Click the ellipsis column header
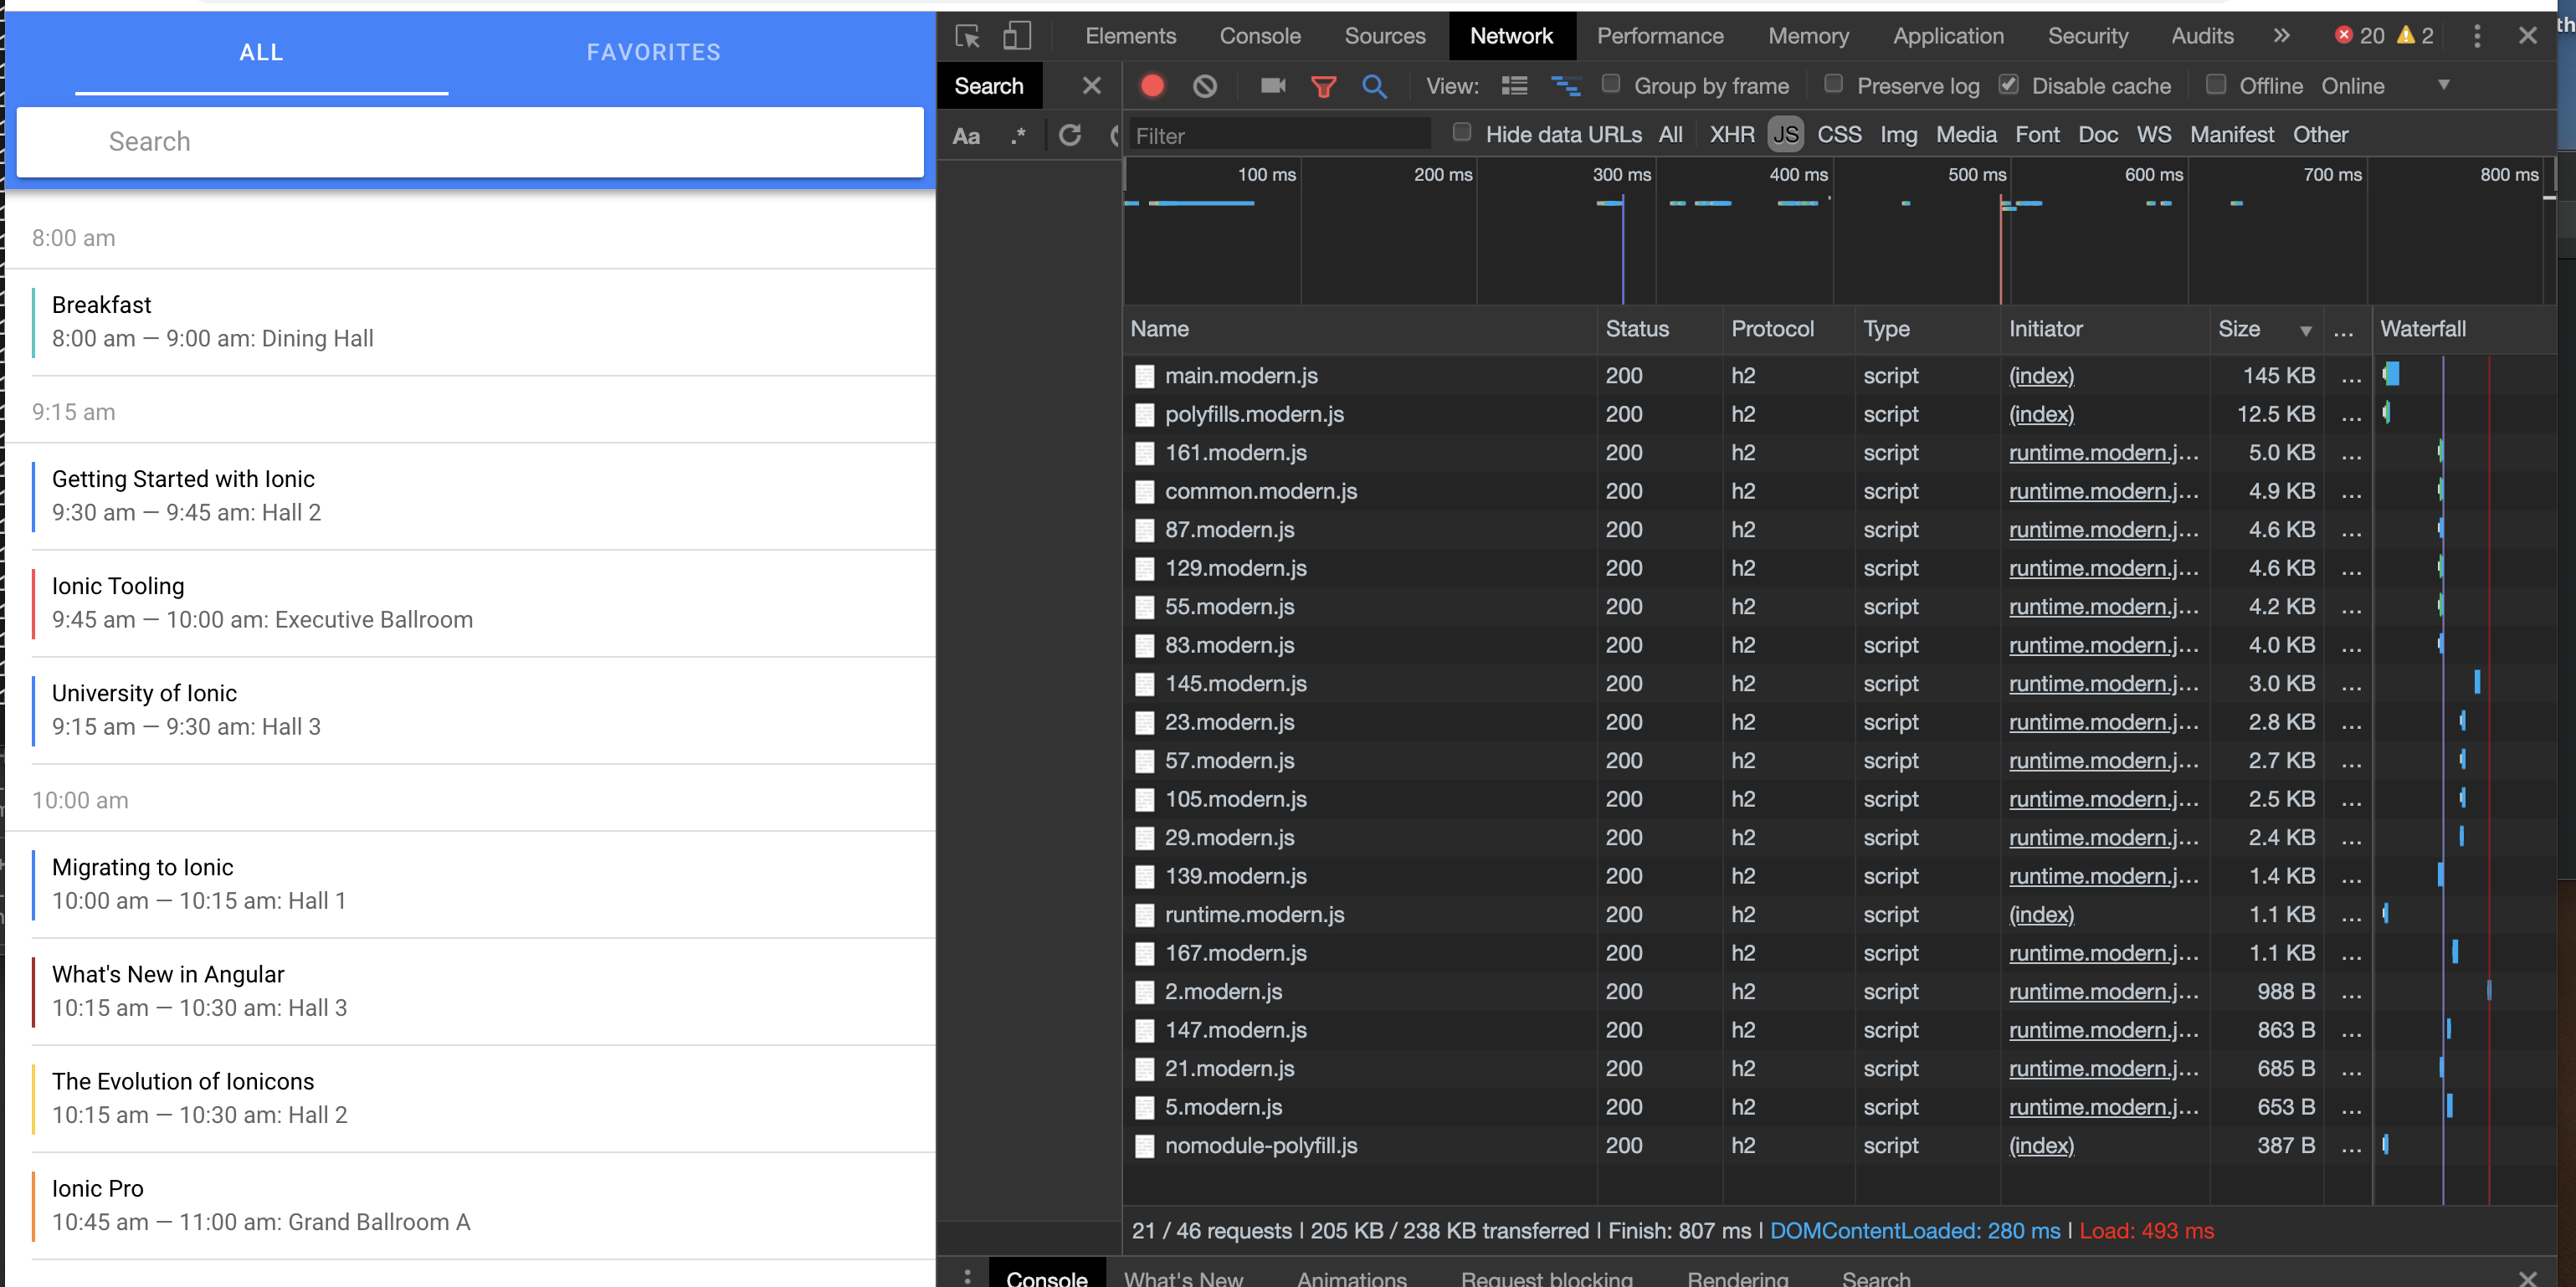Image resolution: width=2576 pixels, height=1287 pixels. (x=2343, y=330)
